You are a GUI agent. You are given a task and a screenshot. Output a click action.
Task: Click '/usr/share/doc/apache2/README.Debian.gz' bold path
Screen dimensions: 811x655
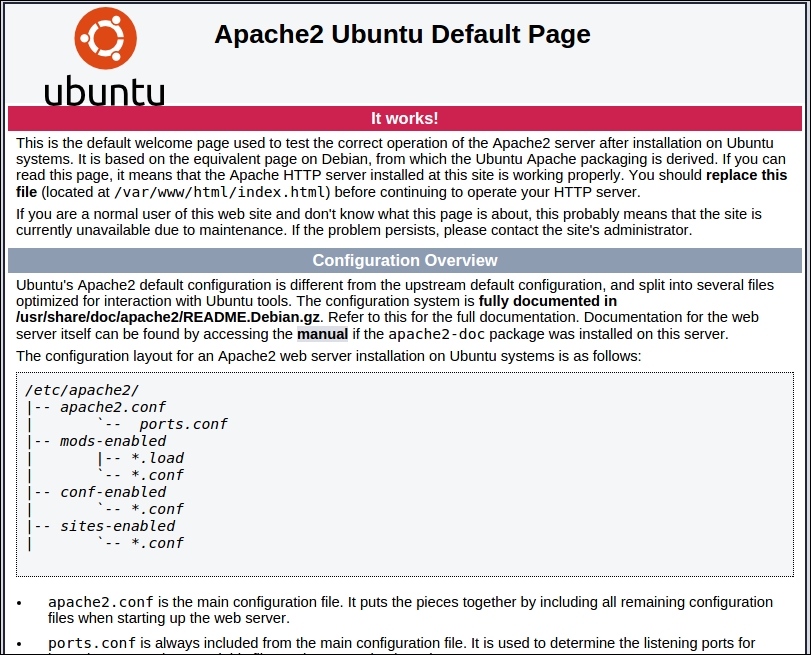coord(168,317)
